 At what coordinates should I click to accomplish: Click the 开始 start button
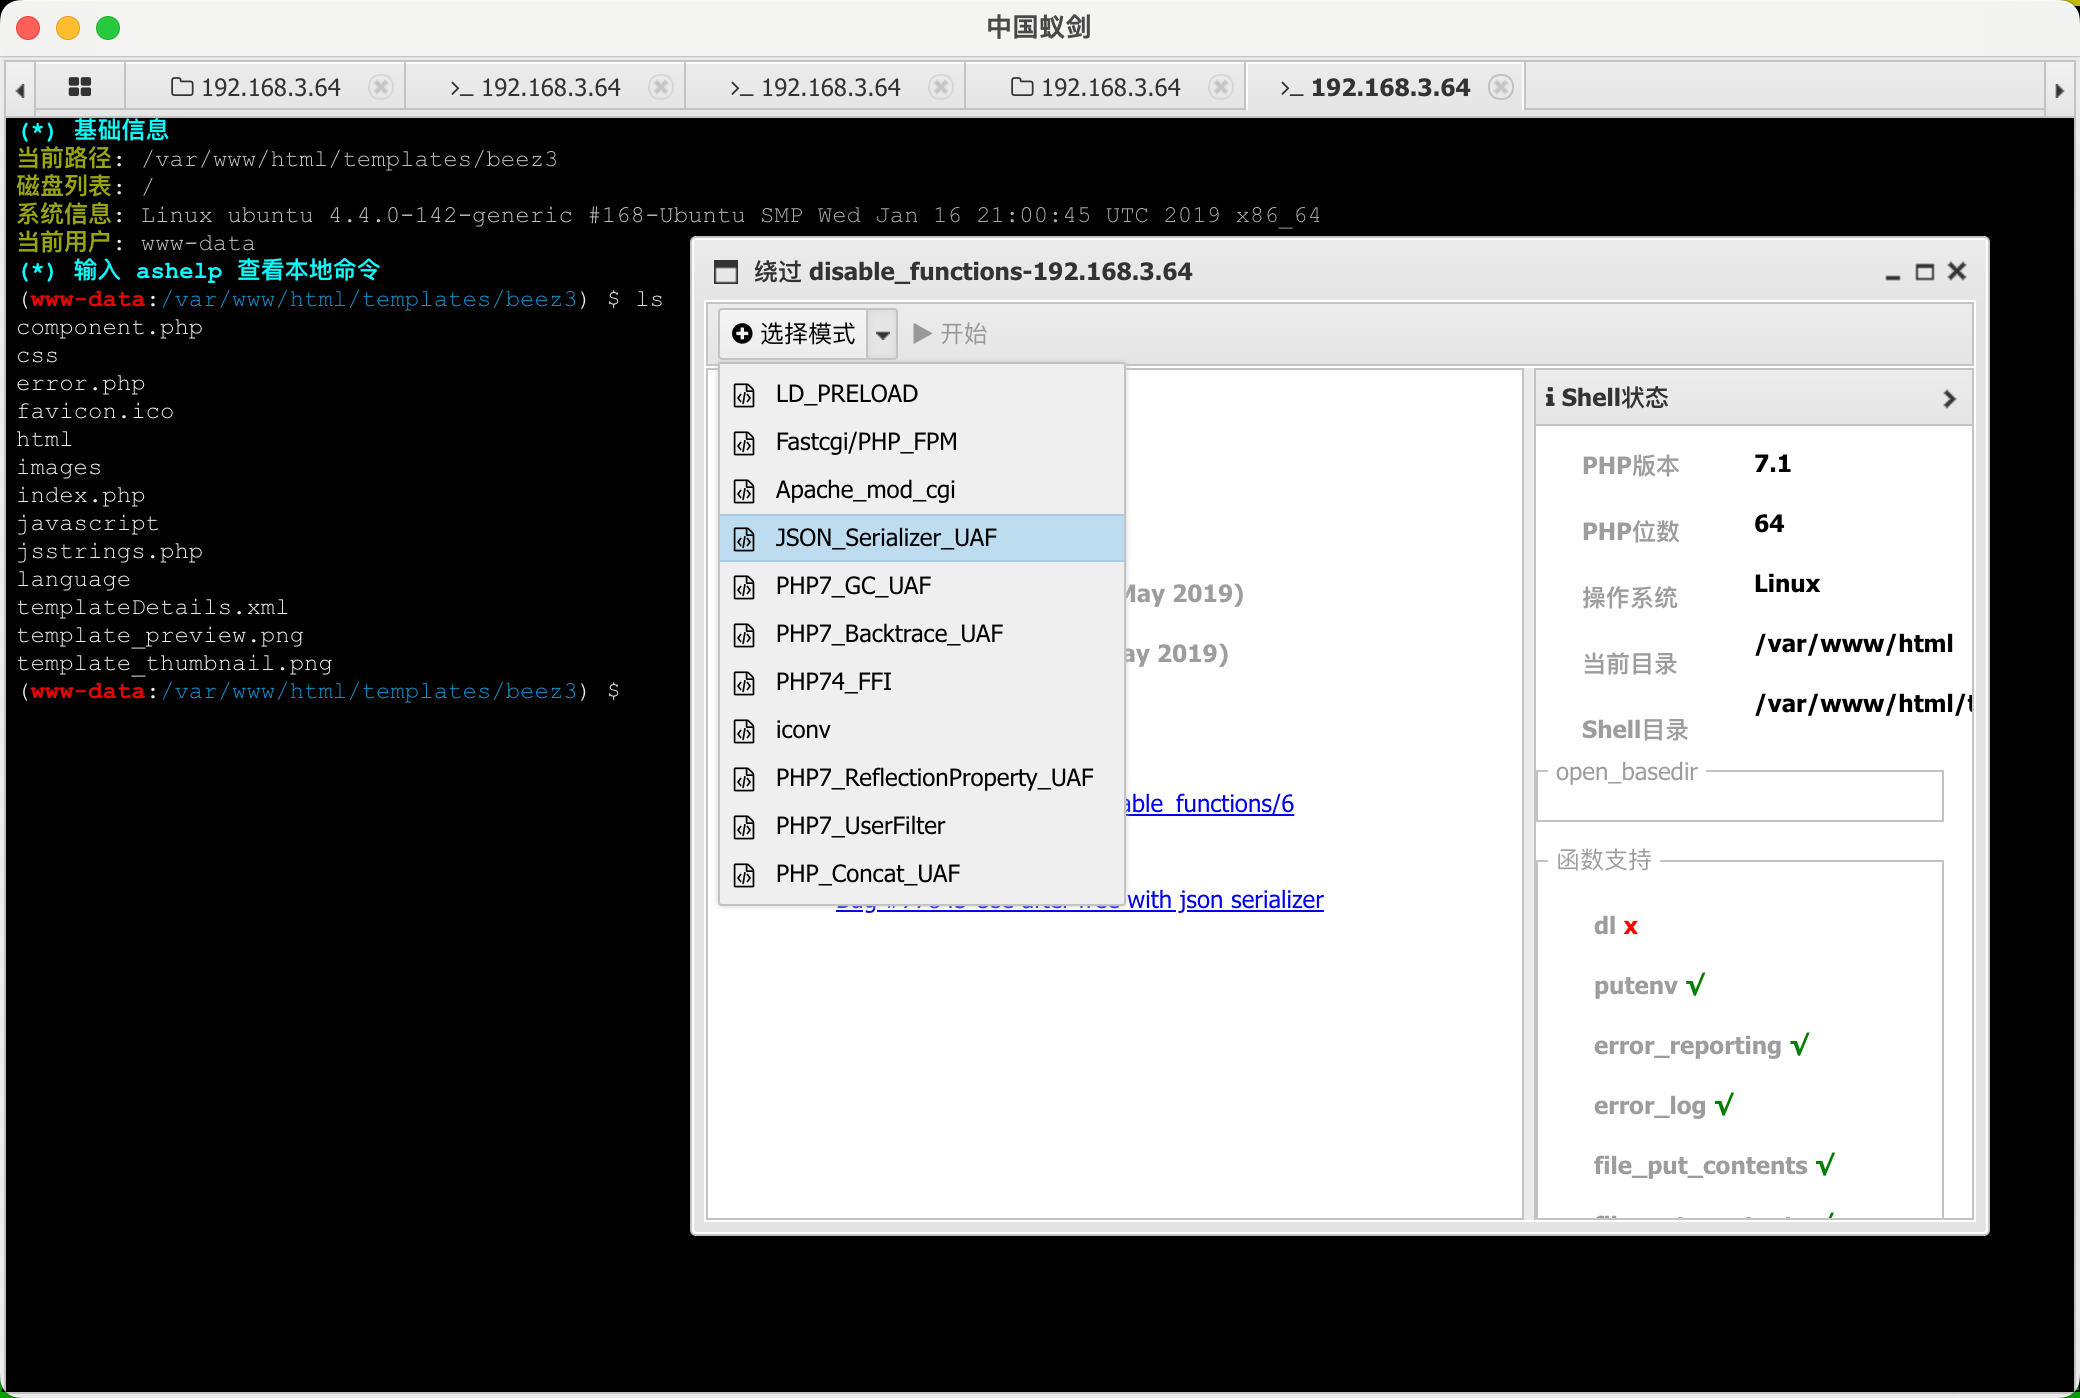point(950,334)
